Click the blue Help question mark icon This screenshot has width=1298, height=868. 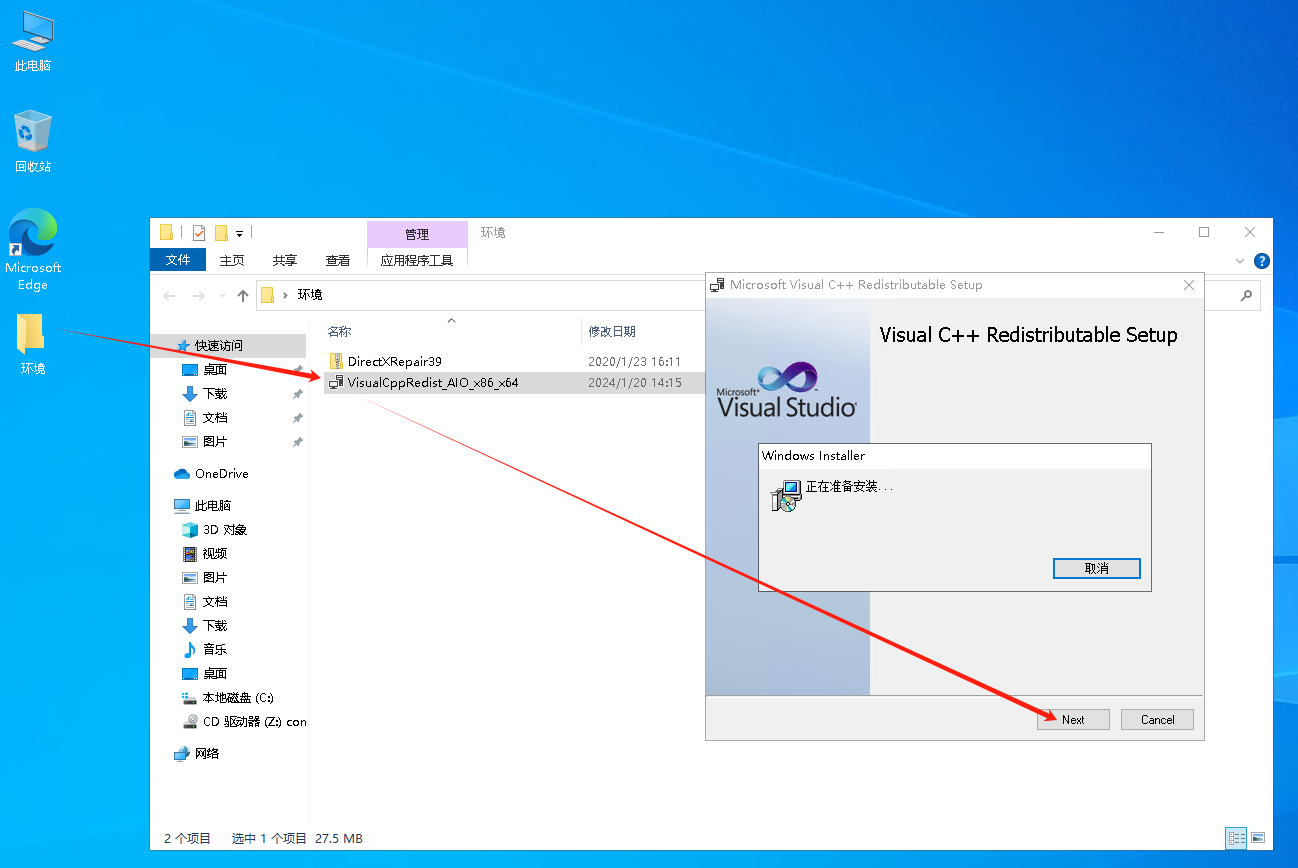click(x=1262, y=261)
